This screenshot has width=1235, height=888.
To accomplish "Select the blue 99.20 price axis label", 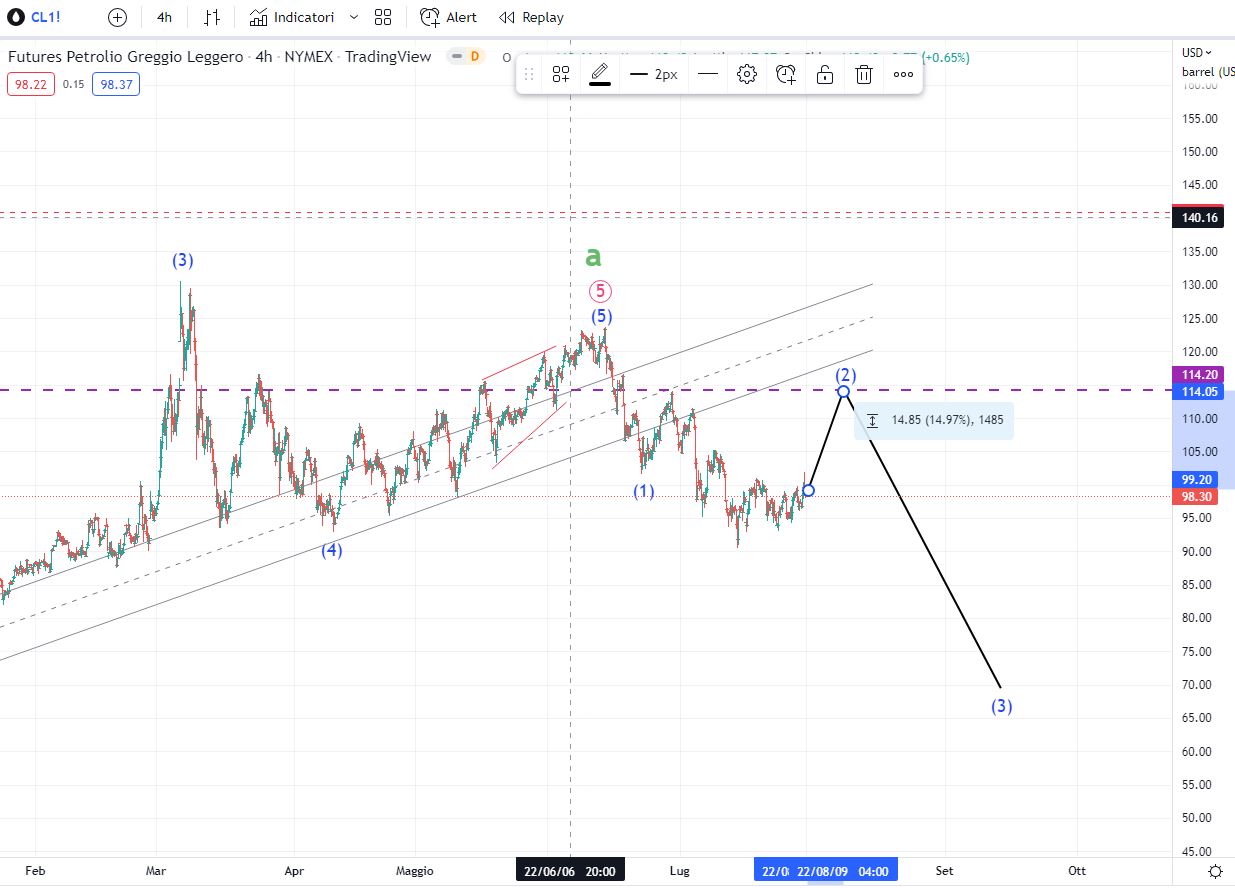I will pos(1198,479).
